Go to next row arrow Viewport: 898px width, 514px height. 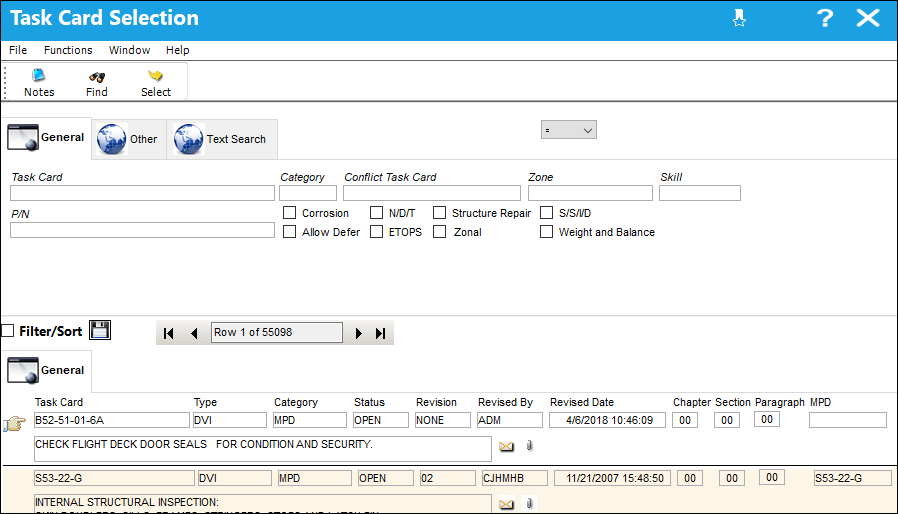359,333
